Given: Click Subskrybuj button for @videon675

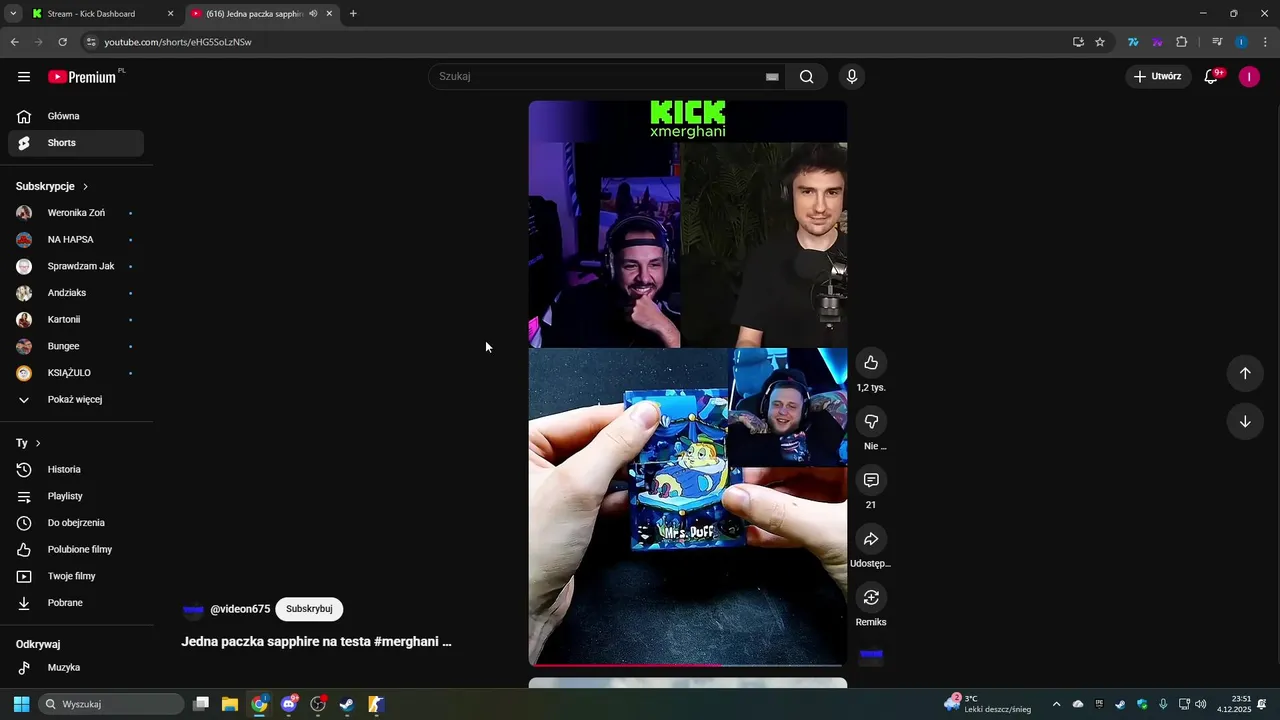Looking at the screenshot, I should click(x=309, y=609).
